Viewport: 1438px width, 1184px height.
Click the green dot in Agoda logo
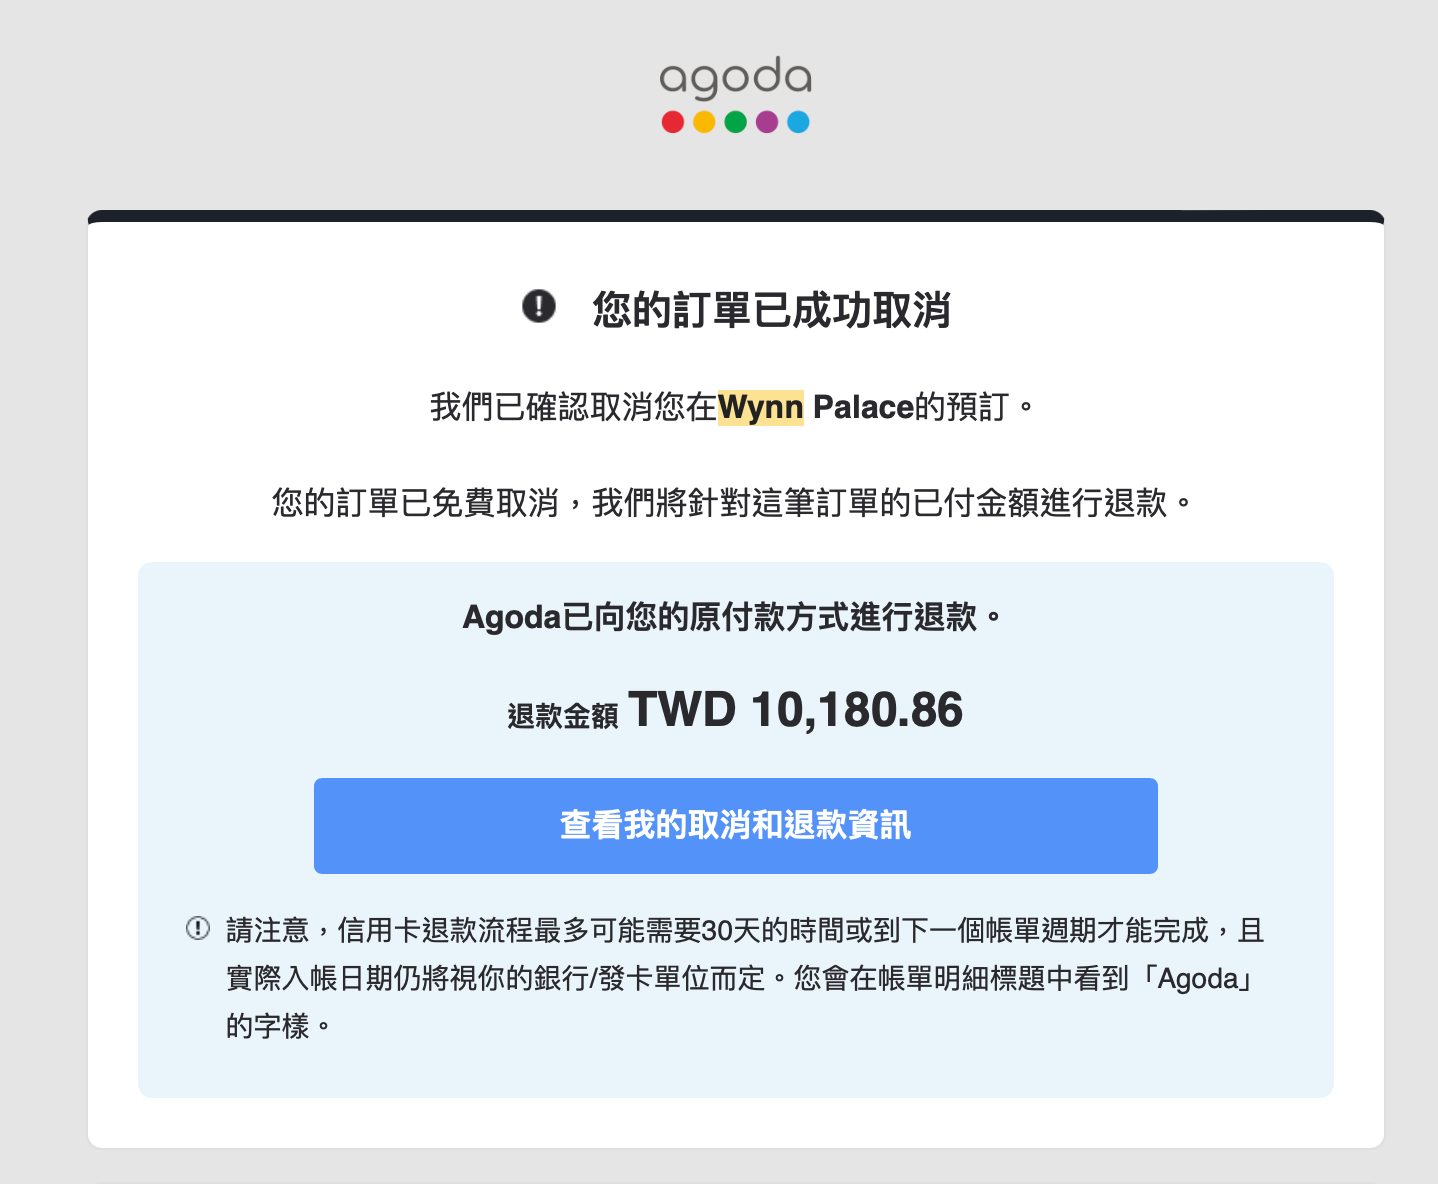coord(736,122)
